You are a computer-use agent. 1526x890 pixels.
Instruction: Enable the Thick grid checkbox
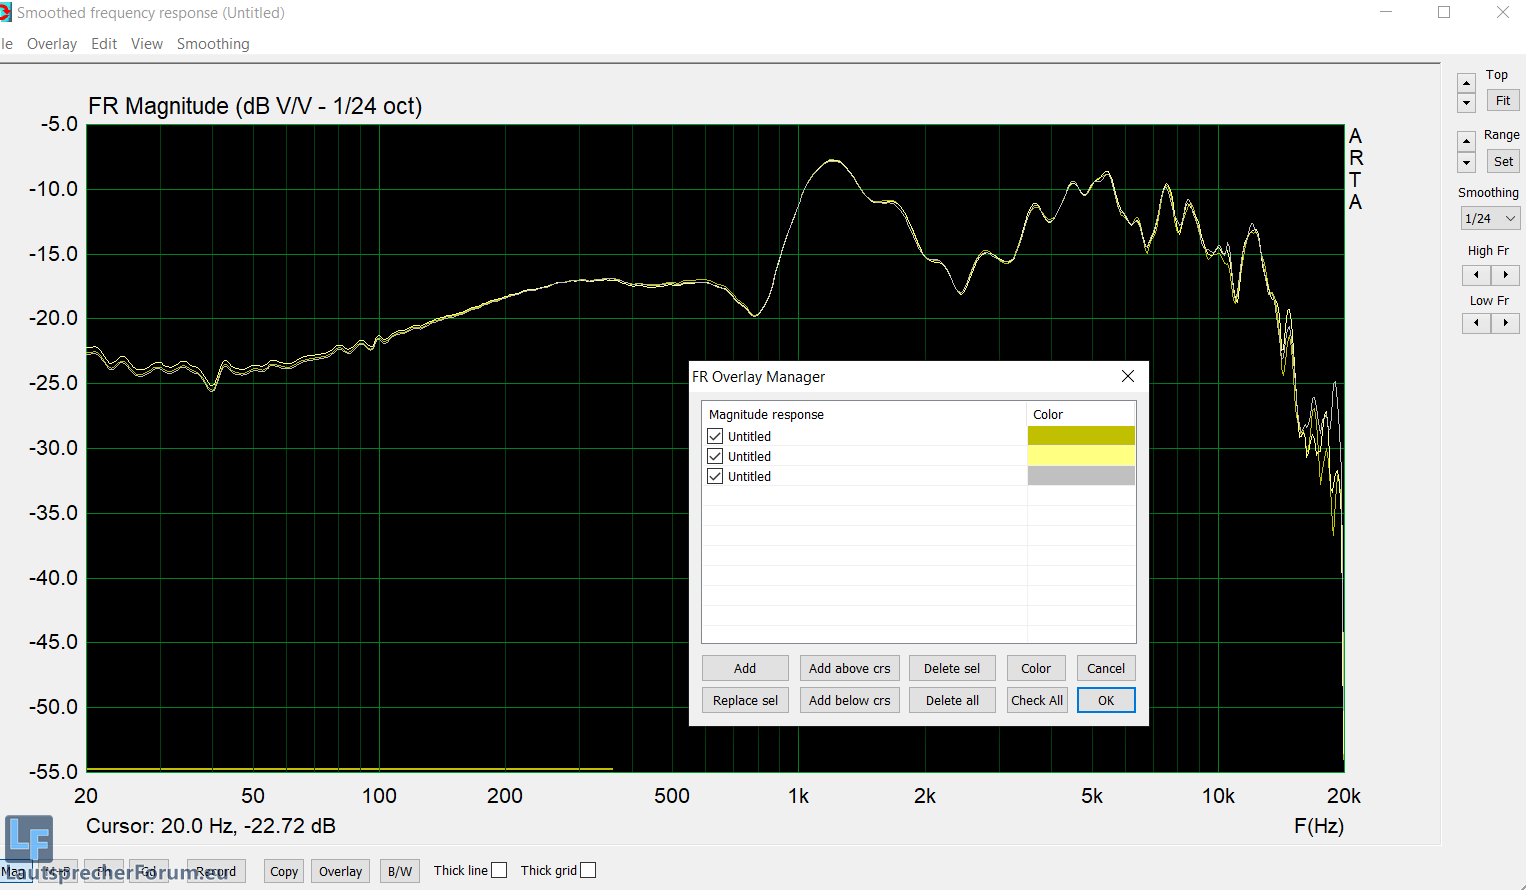point(588,870)
